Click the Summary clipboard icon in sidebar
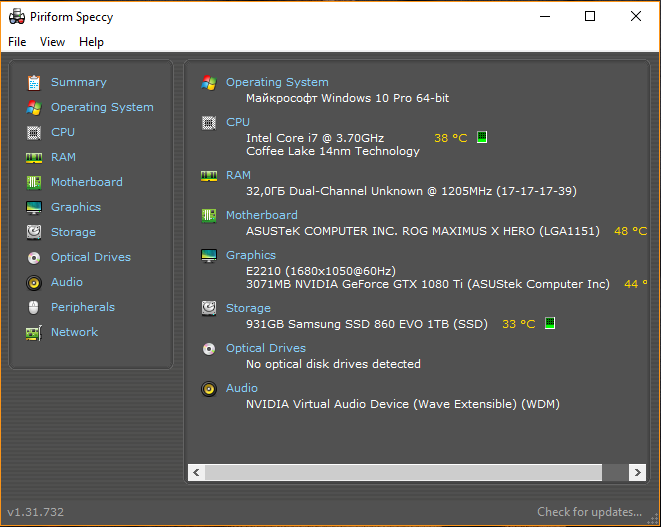 34,83
